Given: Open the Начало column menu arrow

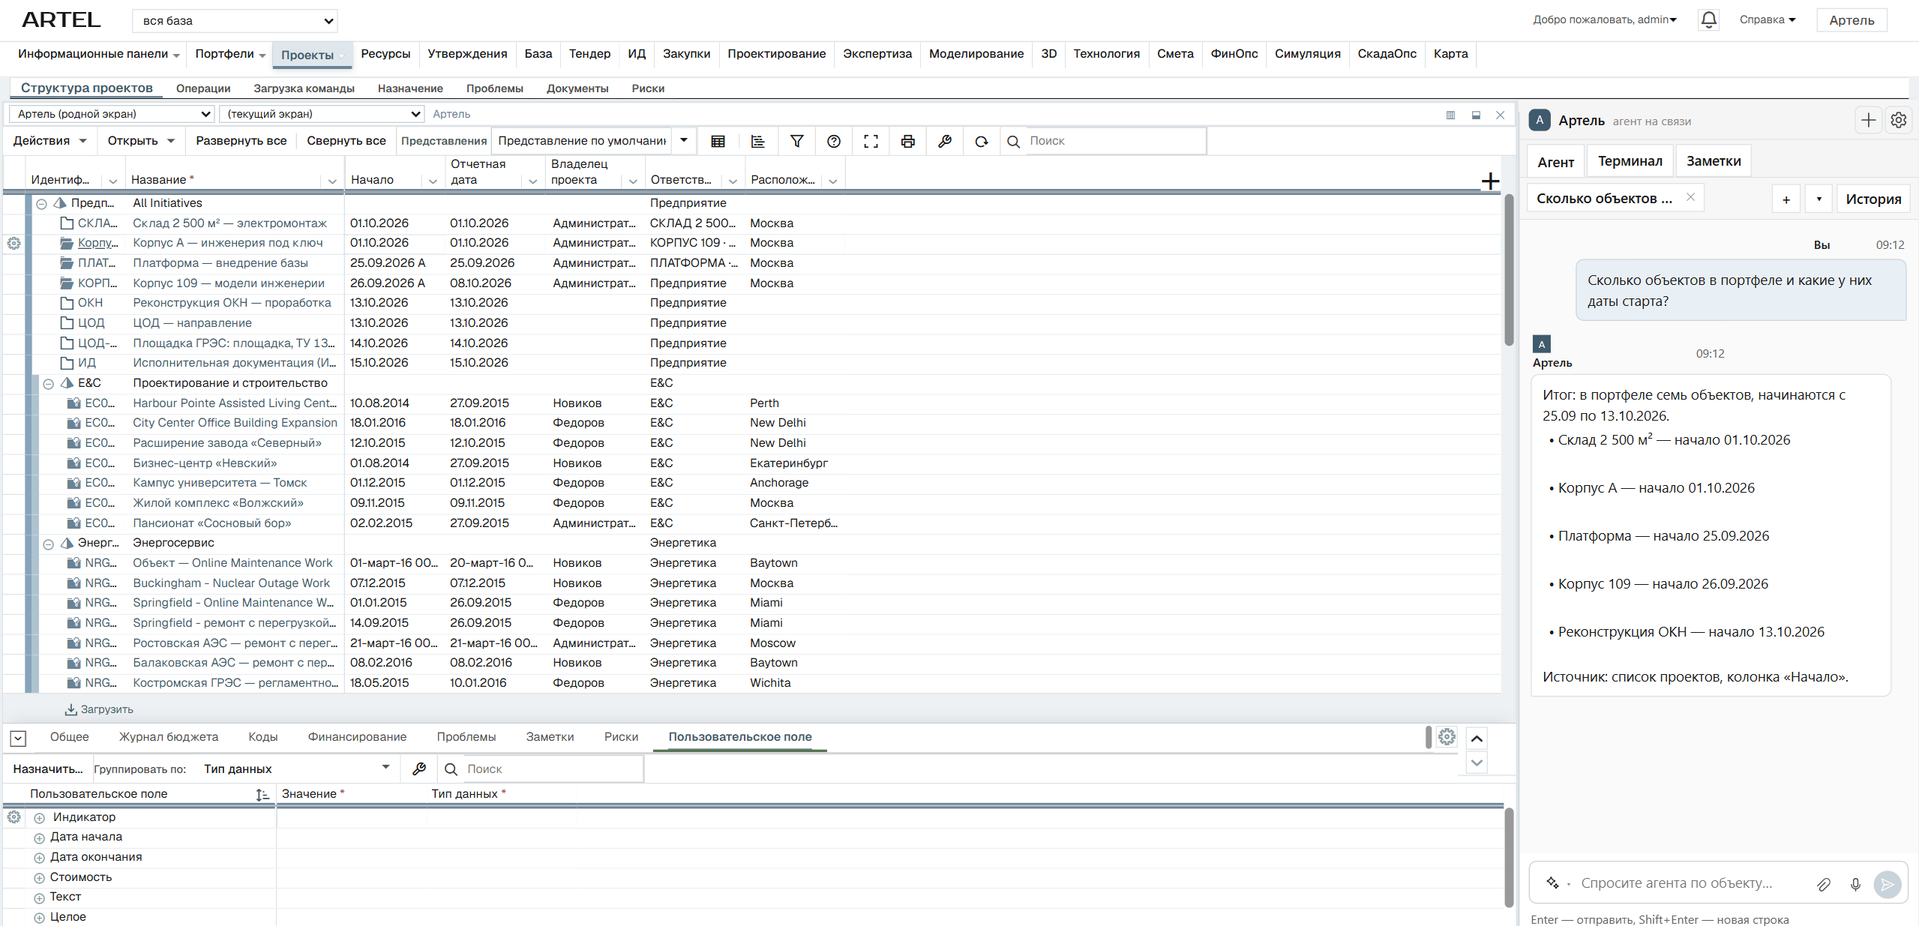Looking at the screenshot, I should point(433,181).
